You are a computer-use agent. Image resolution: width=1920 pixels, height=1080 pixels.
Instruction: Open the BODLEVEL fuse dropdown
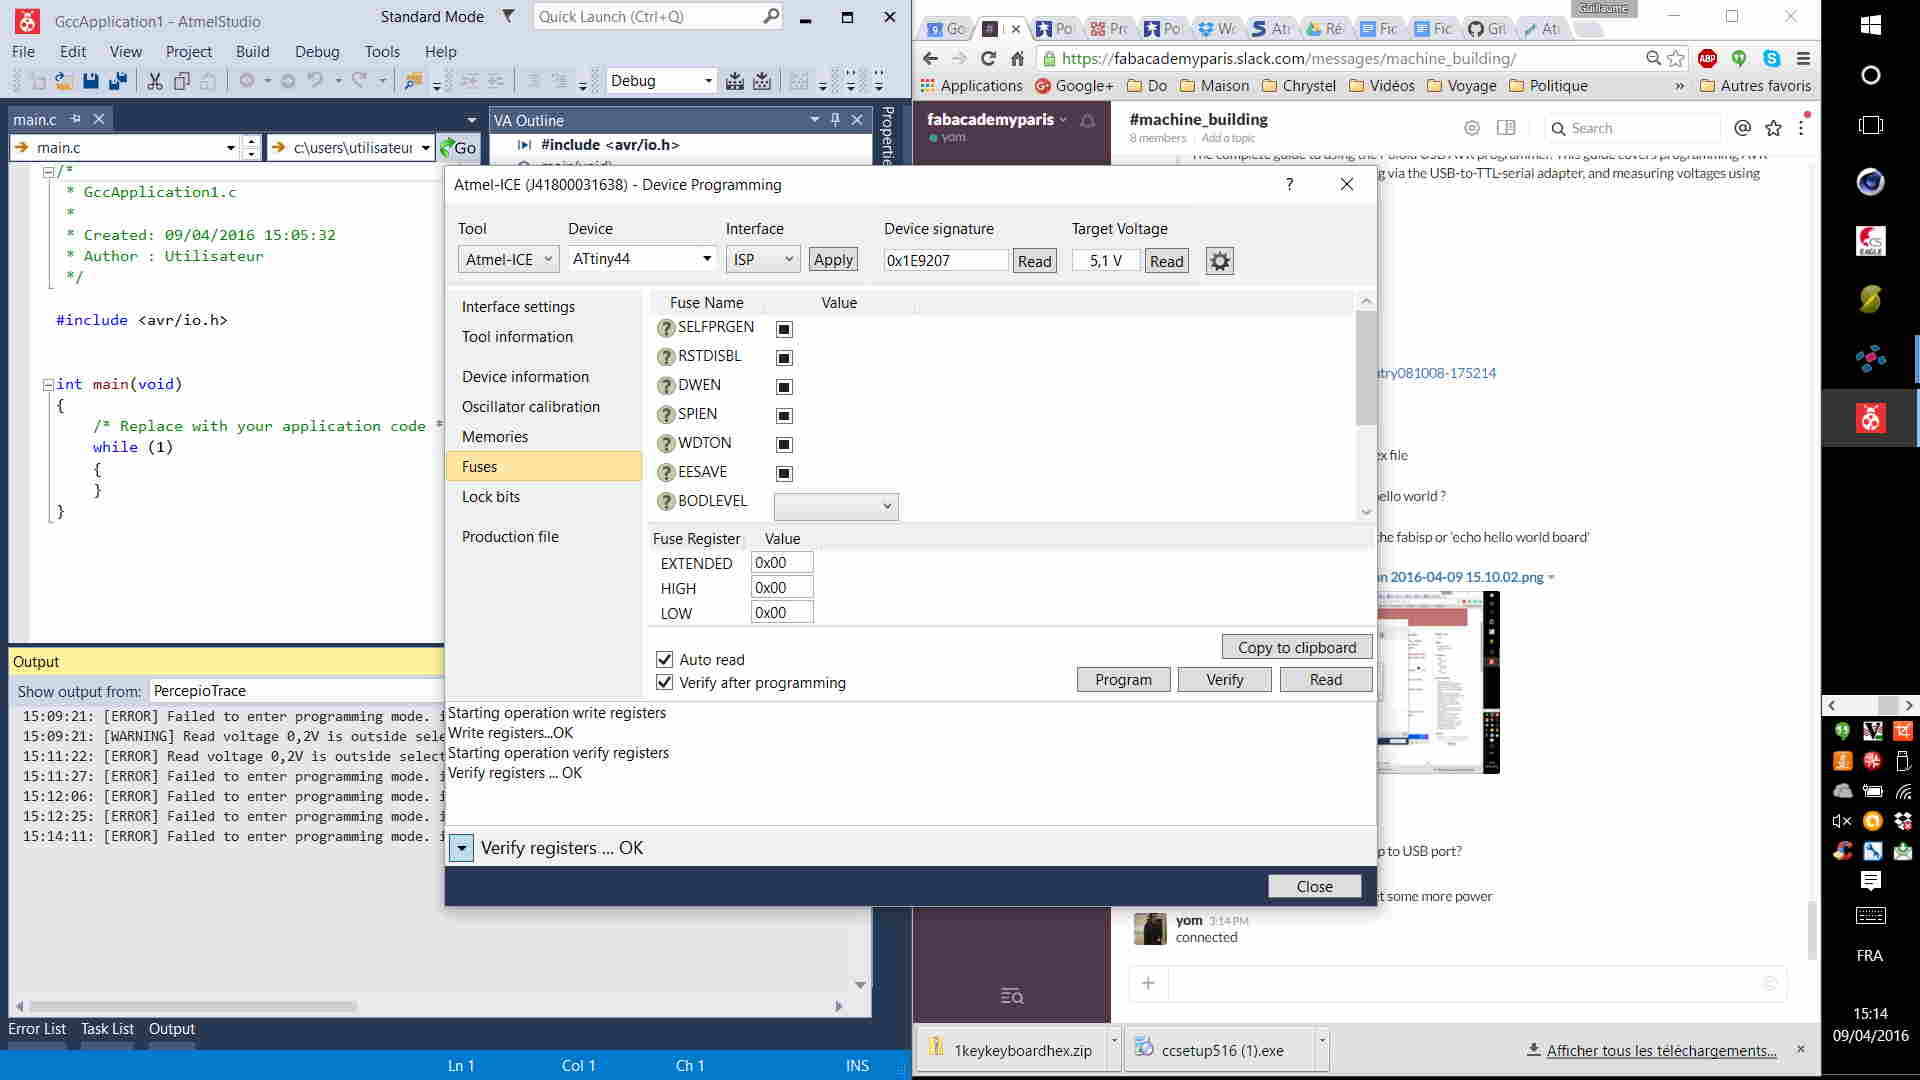836,506
